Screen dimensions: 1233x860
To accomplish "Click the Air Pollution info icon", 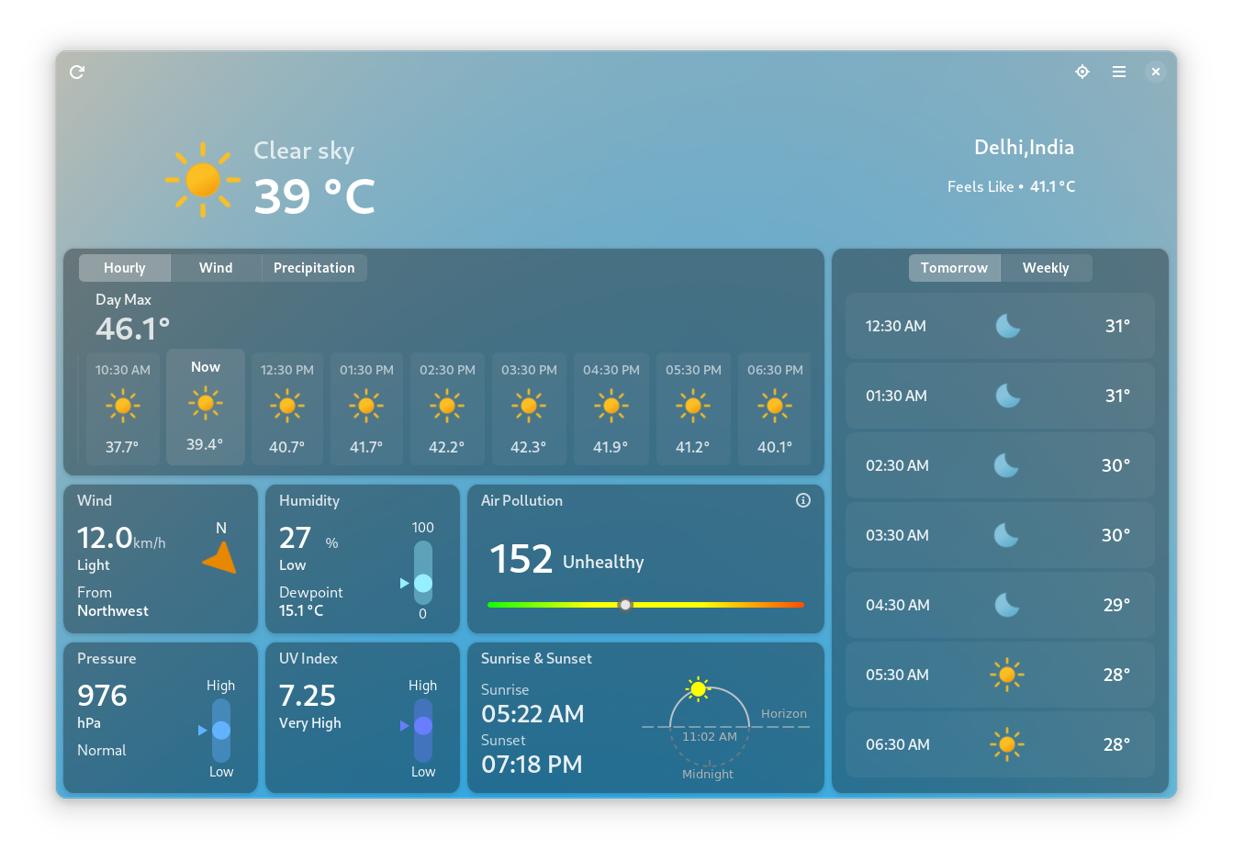I will pyautogui.click(x=803, y=500).
